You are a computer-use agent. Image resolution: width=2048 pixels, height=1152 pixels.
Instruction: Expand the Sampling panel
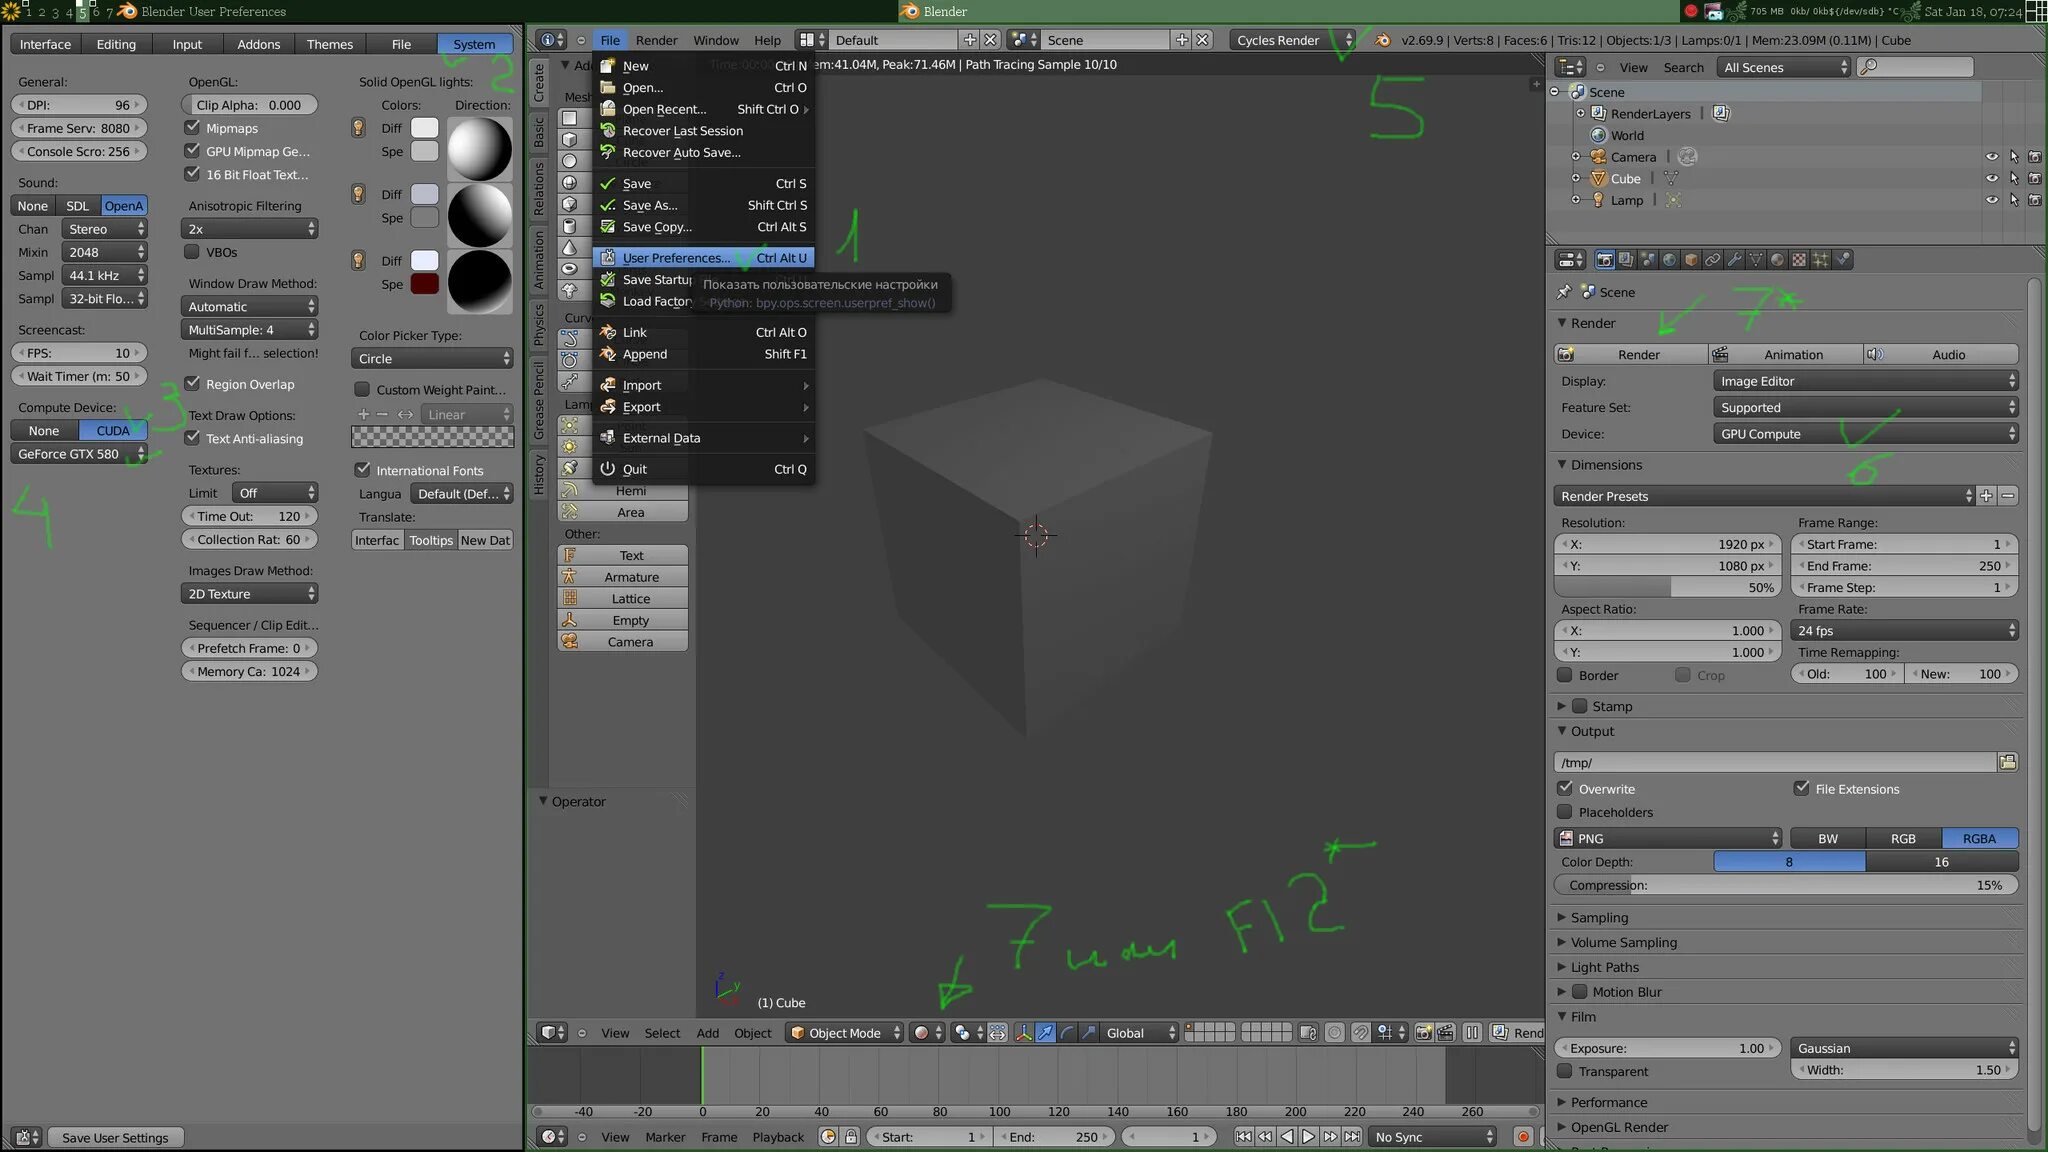click(1599, 917)
